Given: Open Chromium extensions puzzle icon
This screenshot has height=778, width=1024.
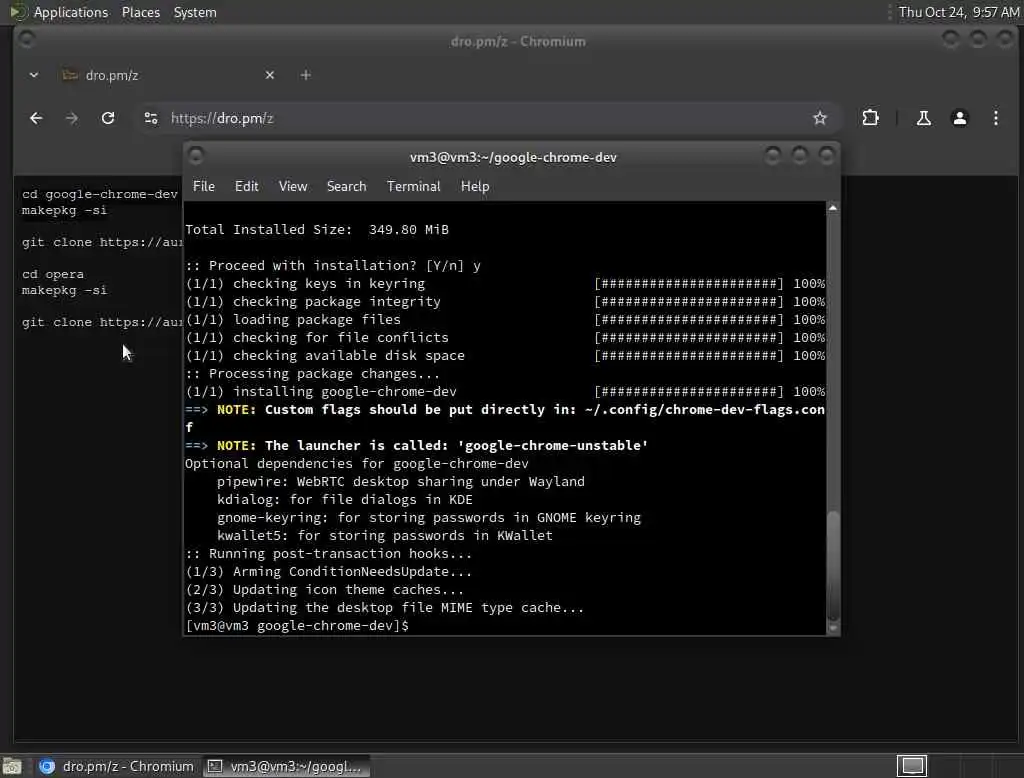Looking at the screenshot, I should [x=870, y=118].
